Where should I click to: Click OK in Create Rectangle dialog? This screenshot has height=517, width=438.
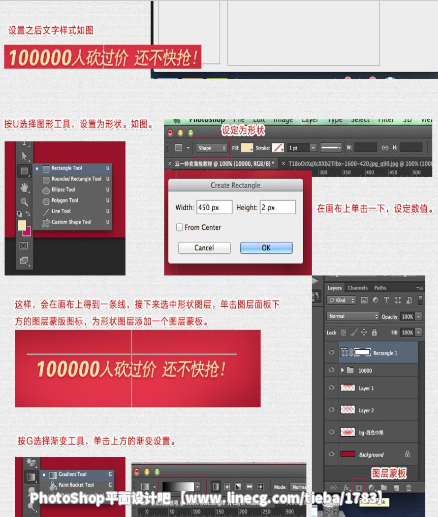266,248
